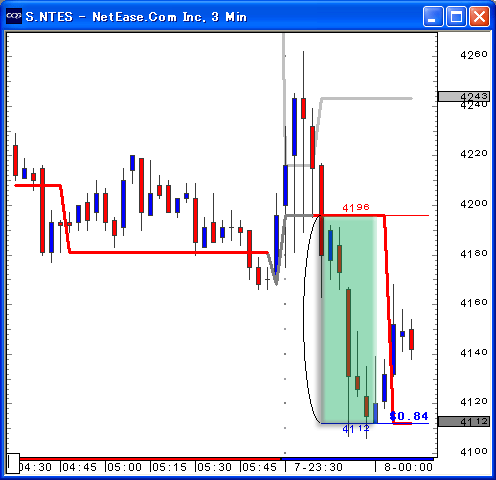Click the 04:45 time axis label

click(x=79, y=467)
